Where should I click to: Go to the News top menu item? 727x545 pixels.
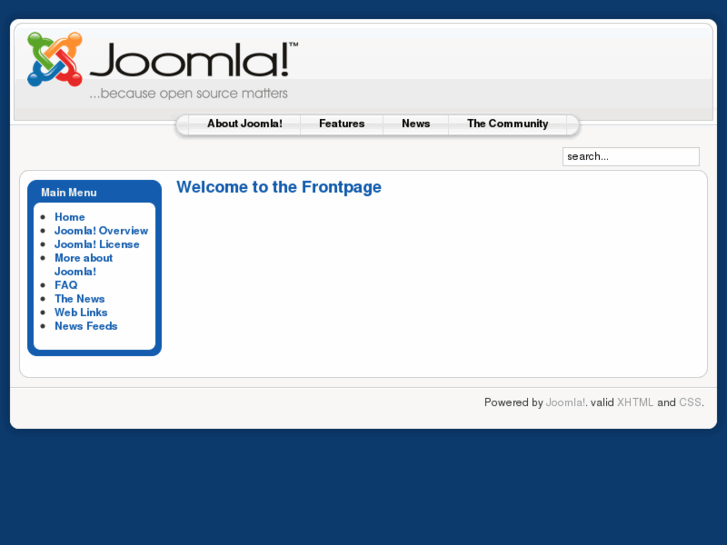pyautogui.click(x=416, y=124)
